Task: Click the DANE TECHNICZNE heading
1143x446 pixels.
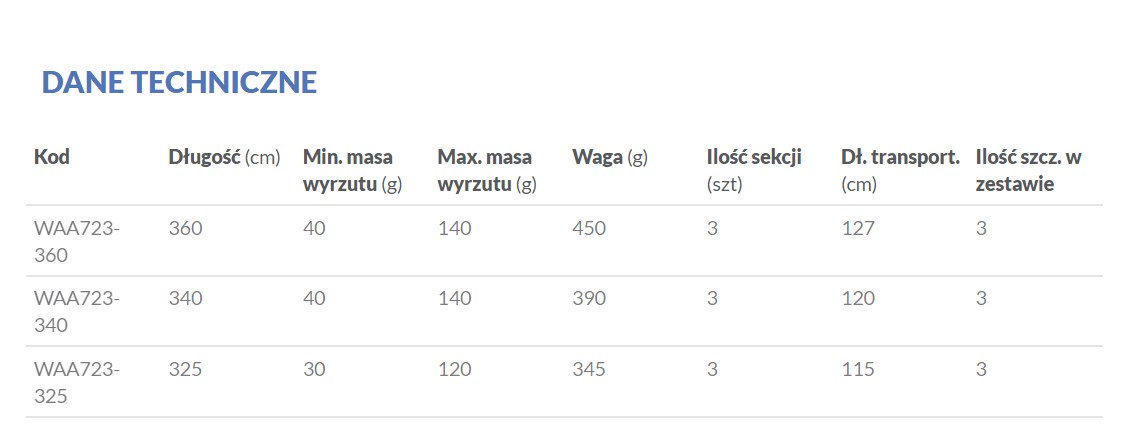Action: point(179,82)
